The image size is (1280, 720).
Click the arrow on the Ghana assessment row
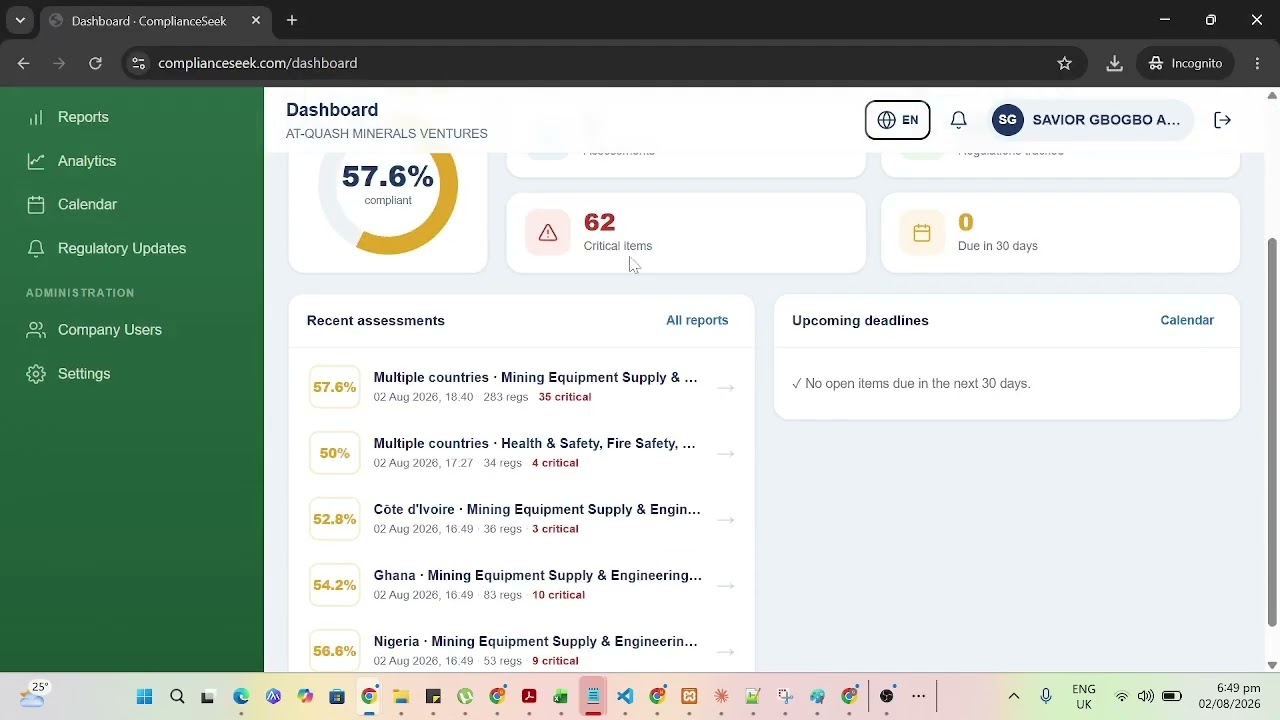(x=726, y=585)
